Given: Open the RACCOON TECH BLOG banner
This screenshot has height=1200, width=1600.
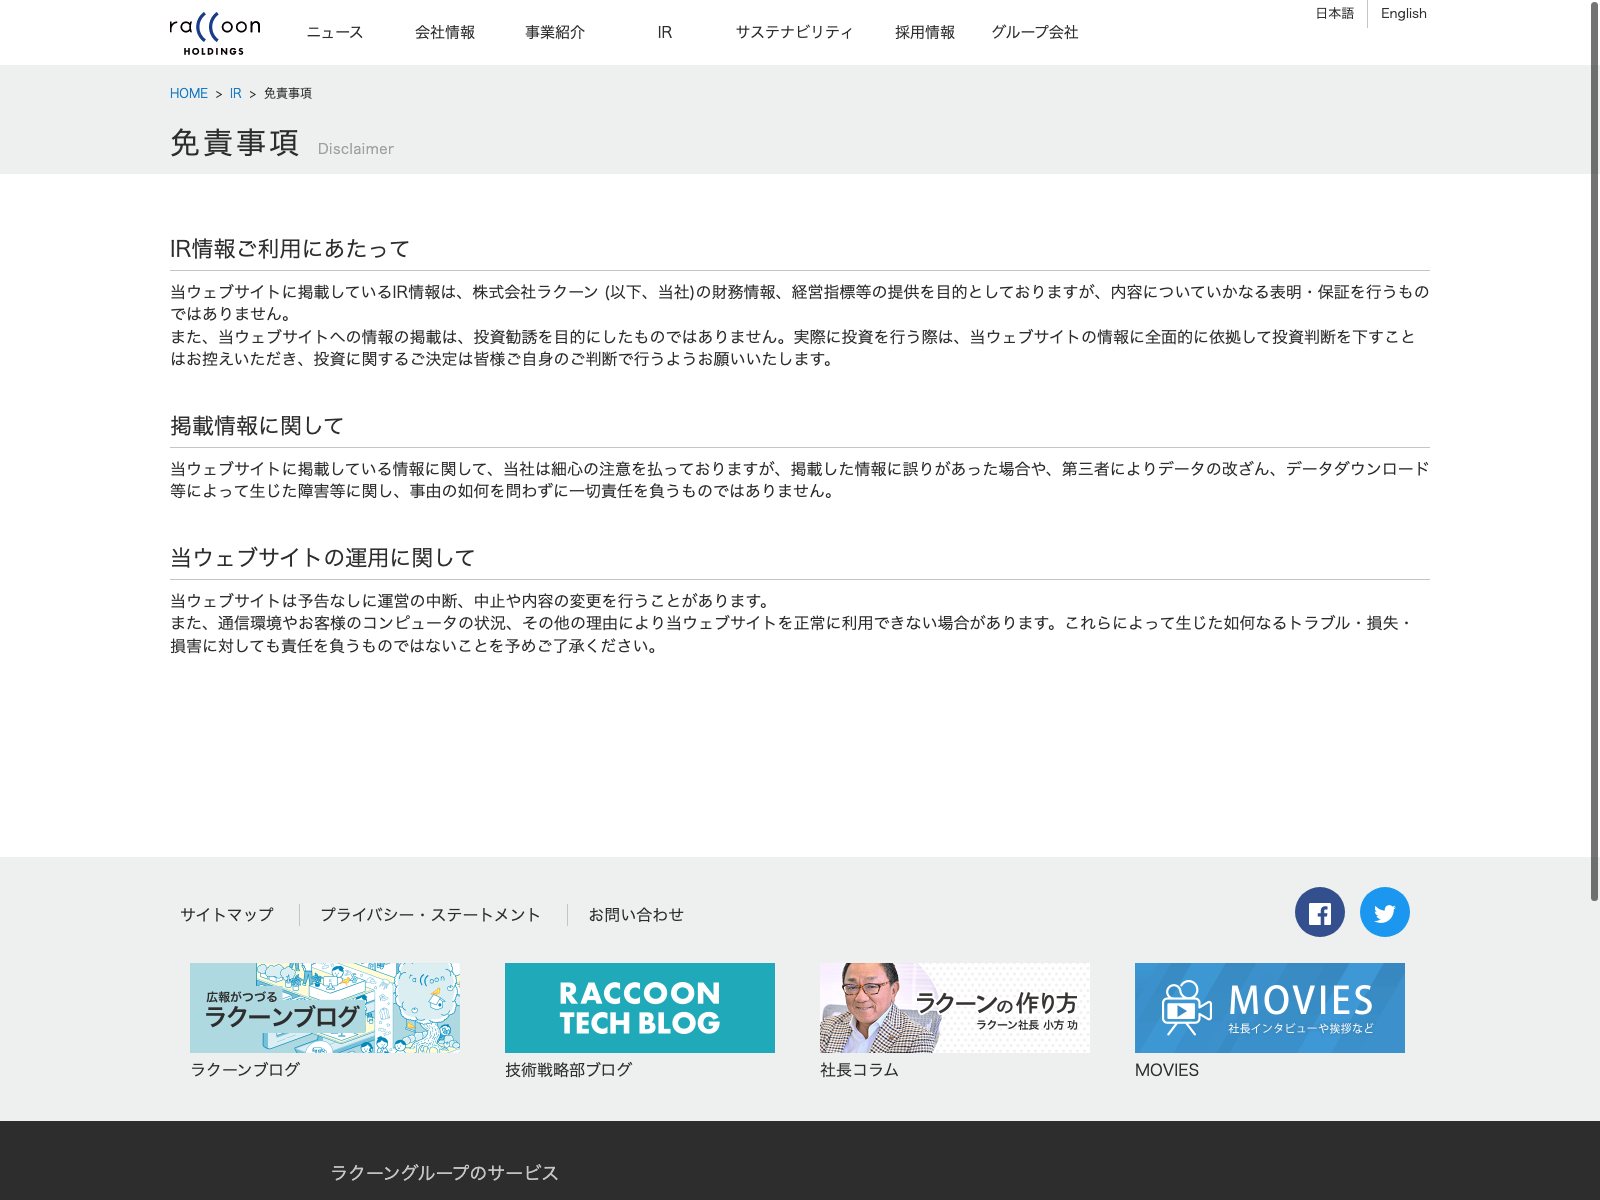Looking at the screenshot, I should click(640, 1007).
